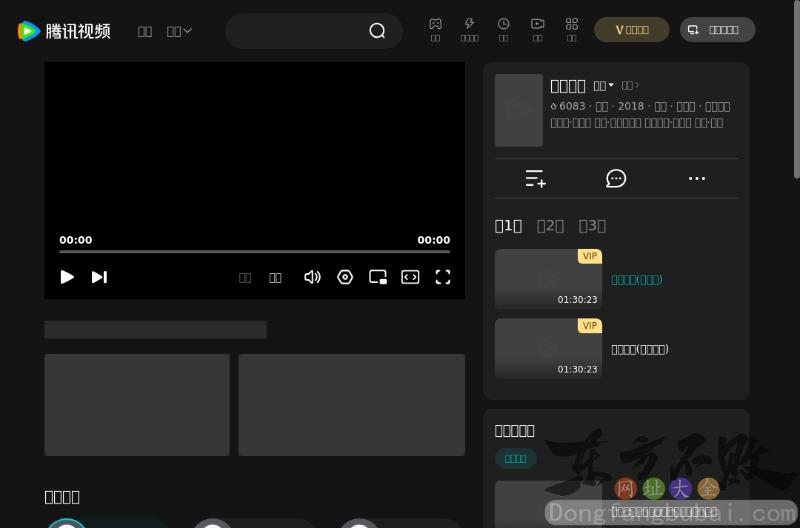
Task: Skip to the next episode
Action: (99, 277)
